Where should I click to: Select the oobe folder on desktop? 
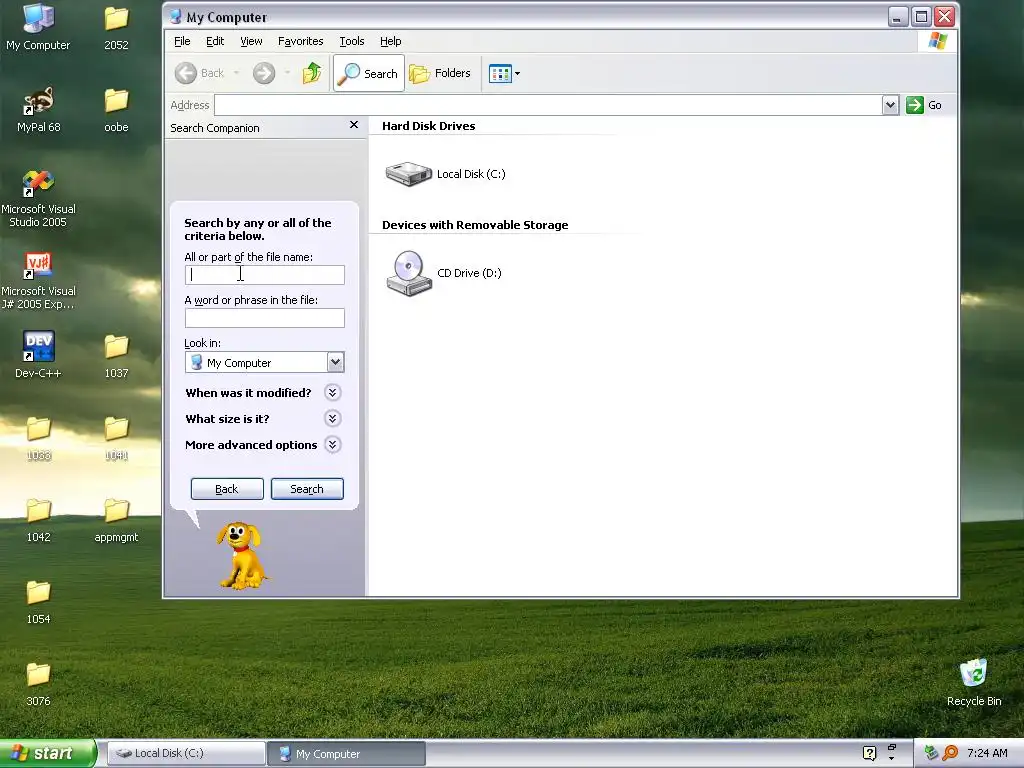[x=116, y=110]
